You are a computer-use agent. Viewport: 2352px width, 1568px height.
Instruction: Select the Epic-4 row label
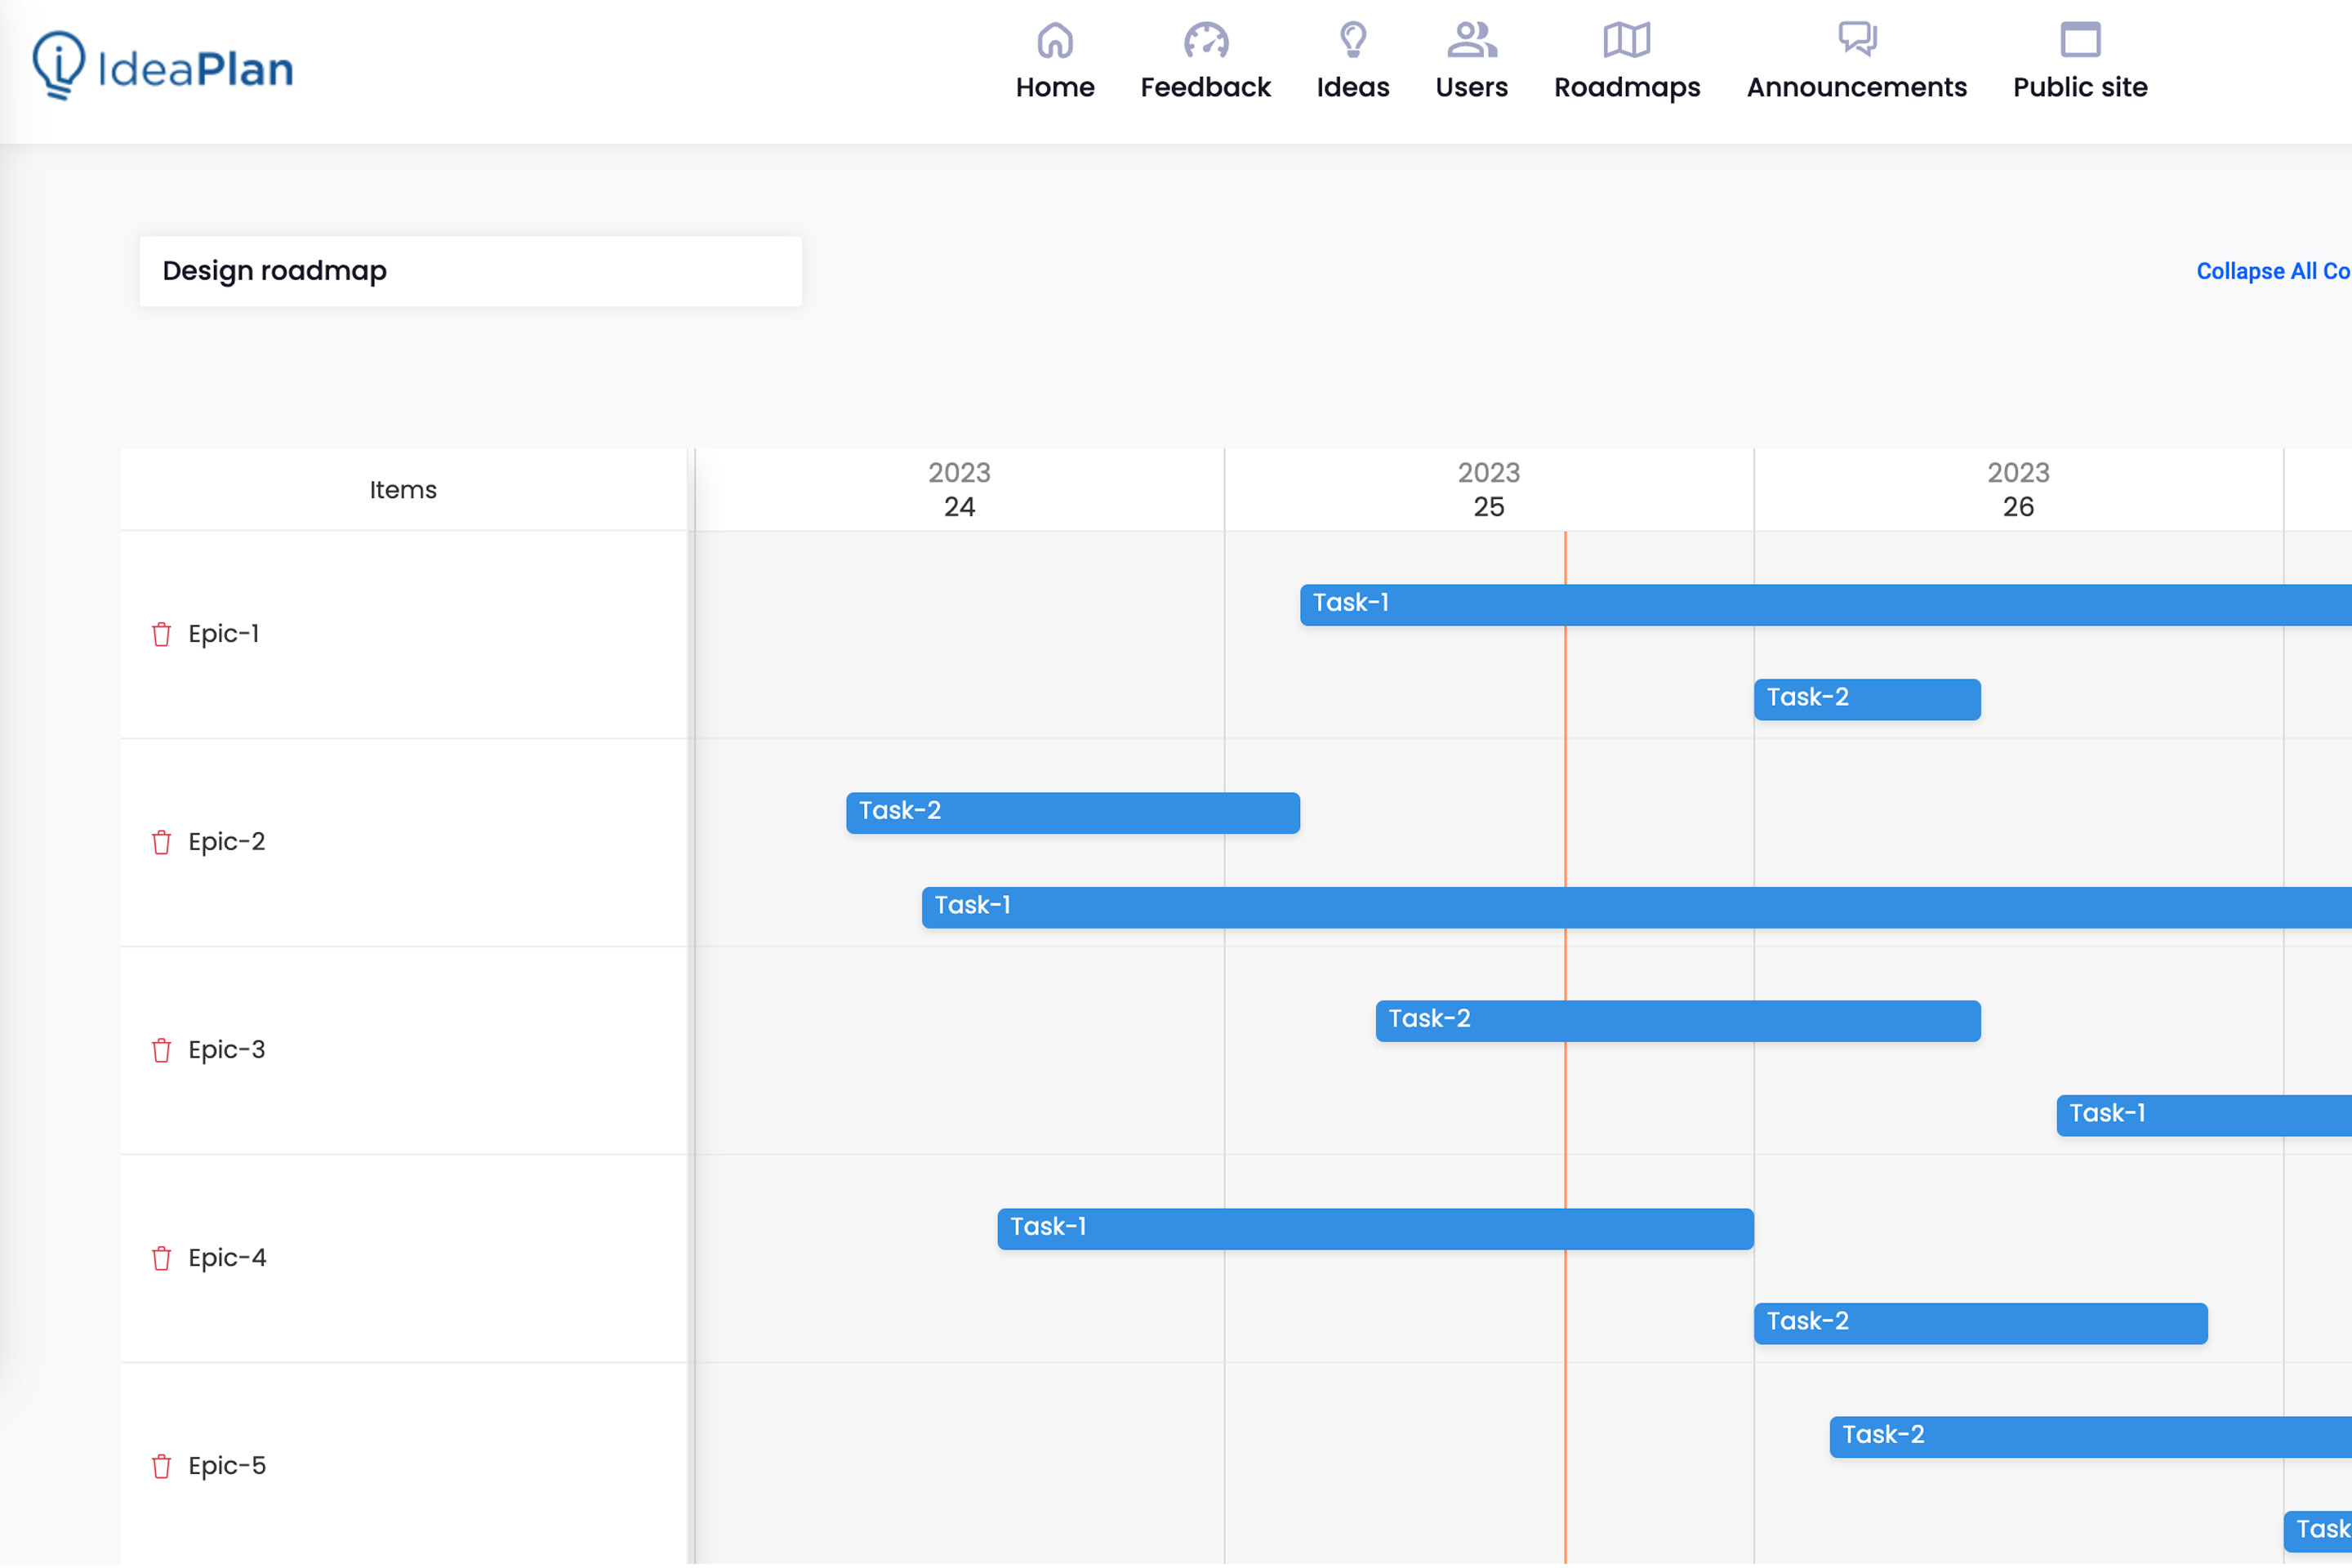click(227, 1258)
